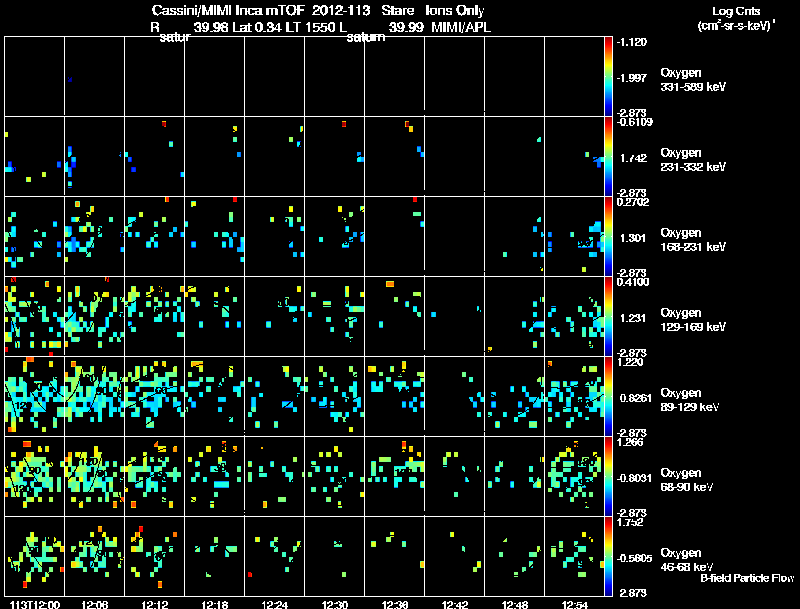800x609 pixels.
Task: Click color bar beside Oxygen 46-68 keV
Action: tap(608, 556)
